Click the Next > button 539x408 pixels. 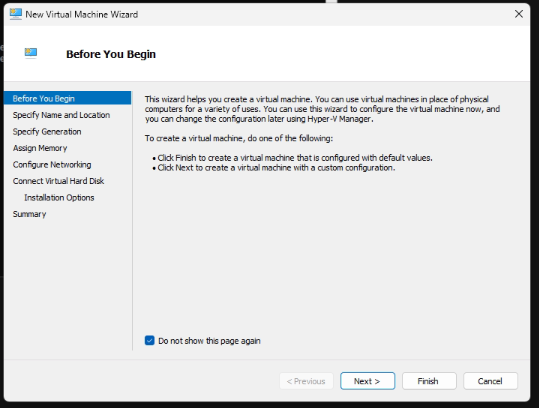[x=367, y=381]
